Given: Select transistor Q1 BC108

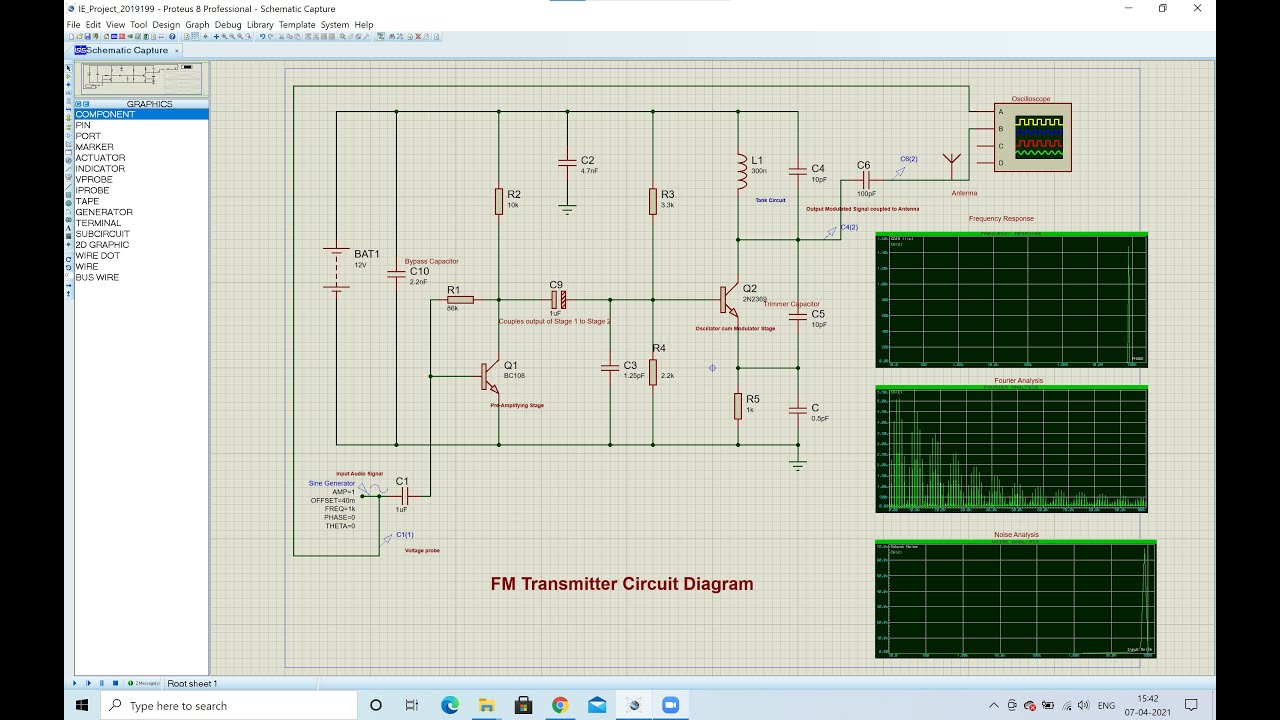Looking at the screenshot, I should point(490,376).
